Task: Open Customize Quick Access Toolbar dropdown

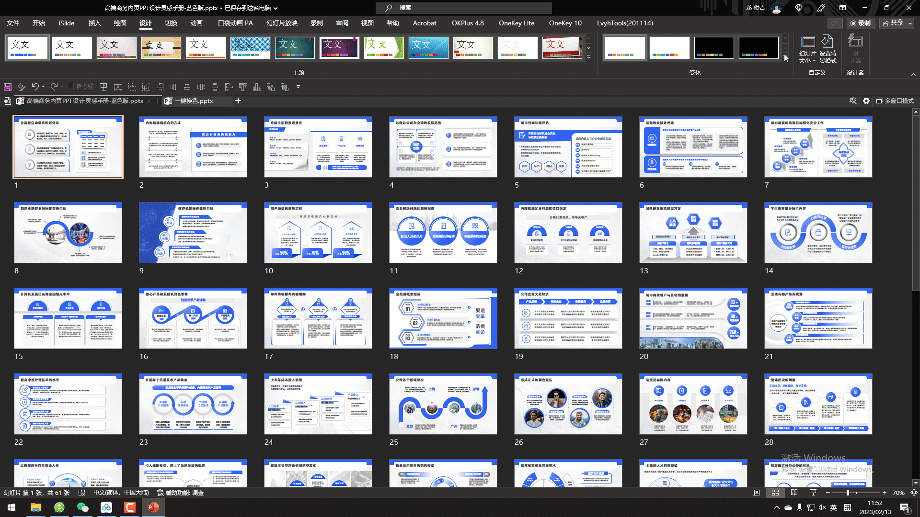Action: pyautogui.click(x=298, y=87)
